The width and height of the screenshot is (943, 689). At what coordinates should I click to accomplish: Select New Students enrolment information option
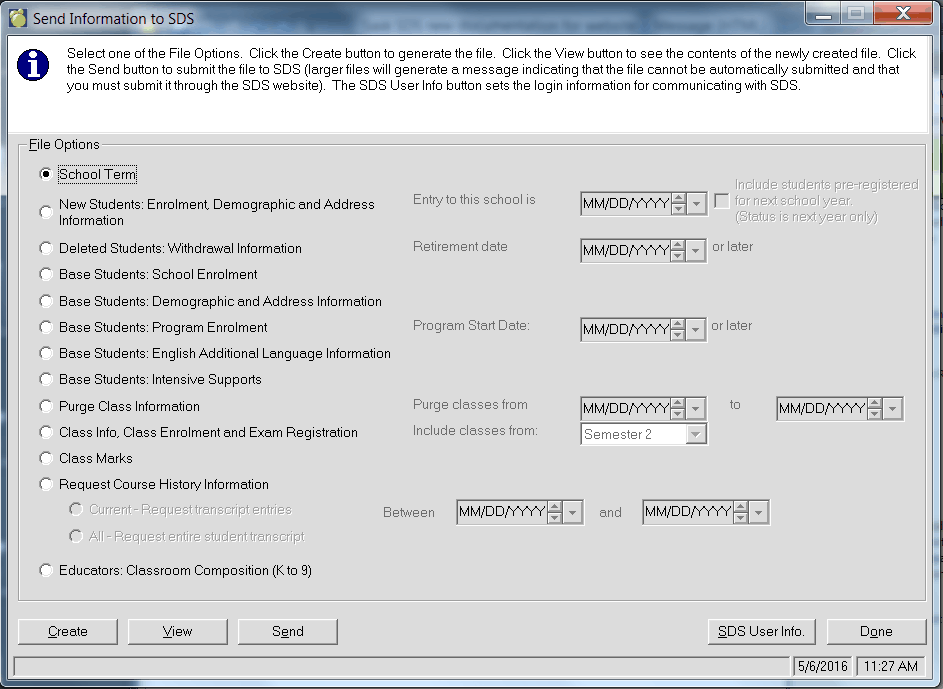pos(45,211)
